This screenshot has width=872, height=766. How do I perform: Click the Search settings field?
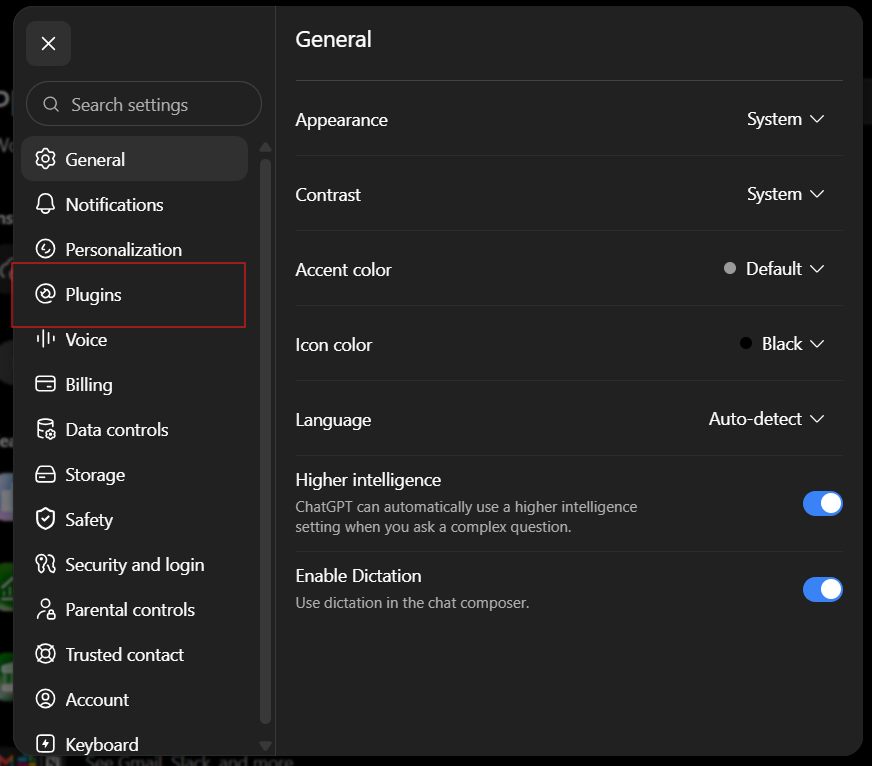click(143, 104)
